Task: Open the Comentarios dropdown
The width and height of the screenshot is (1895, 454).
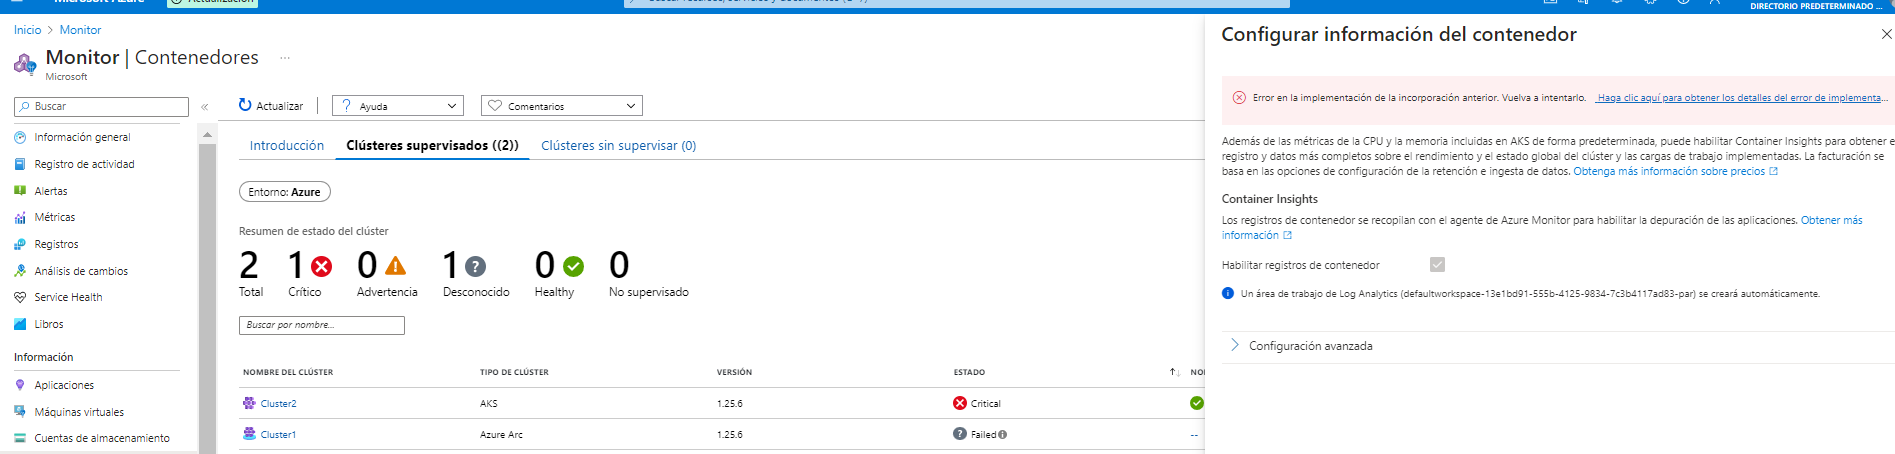Action: [562, 106]
